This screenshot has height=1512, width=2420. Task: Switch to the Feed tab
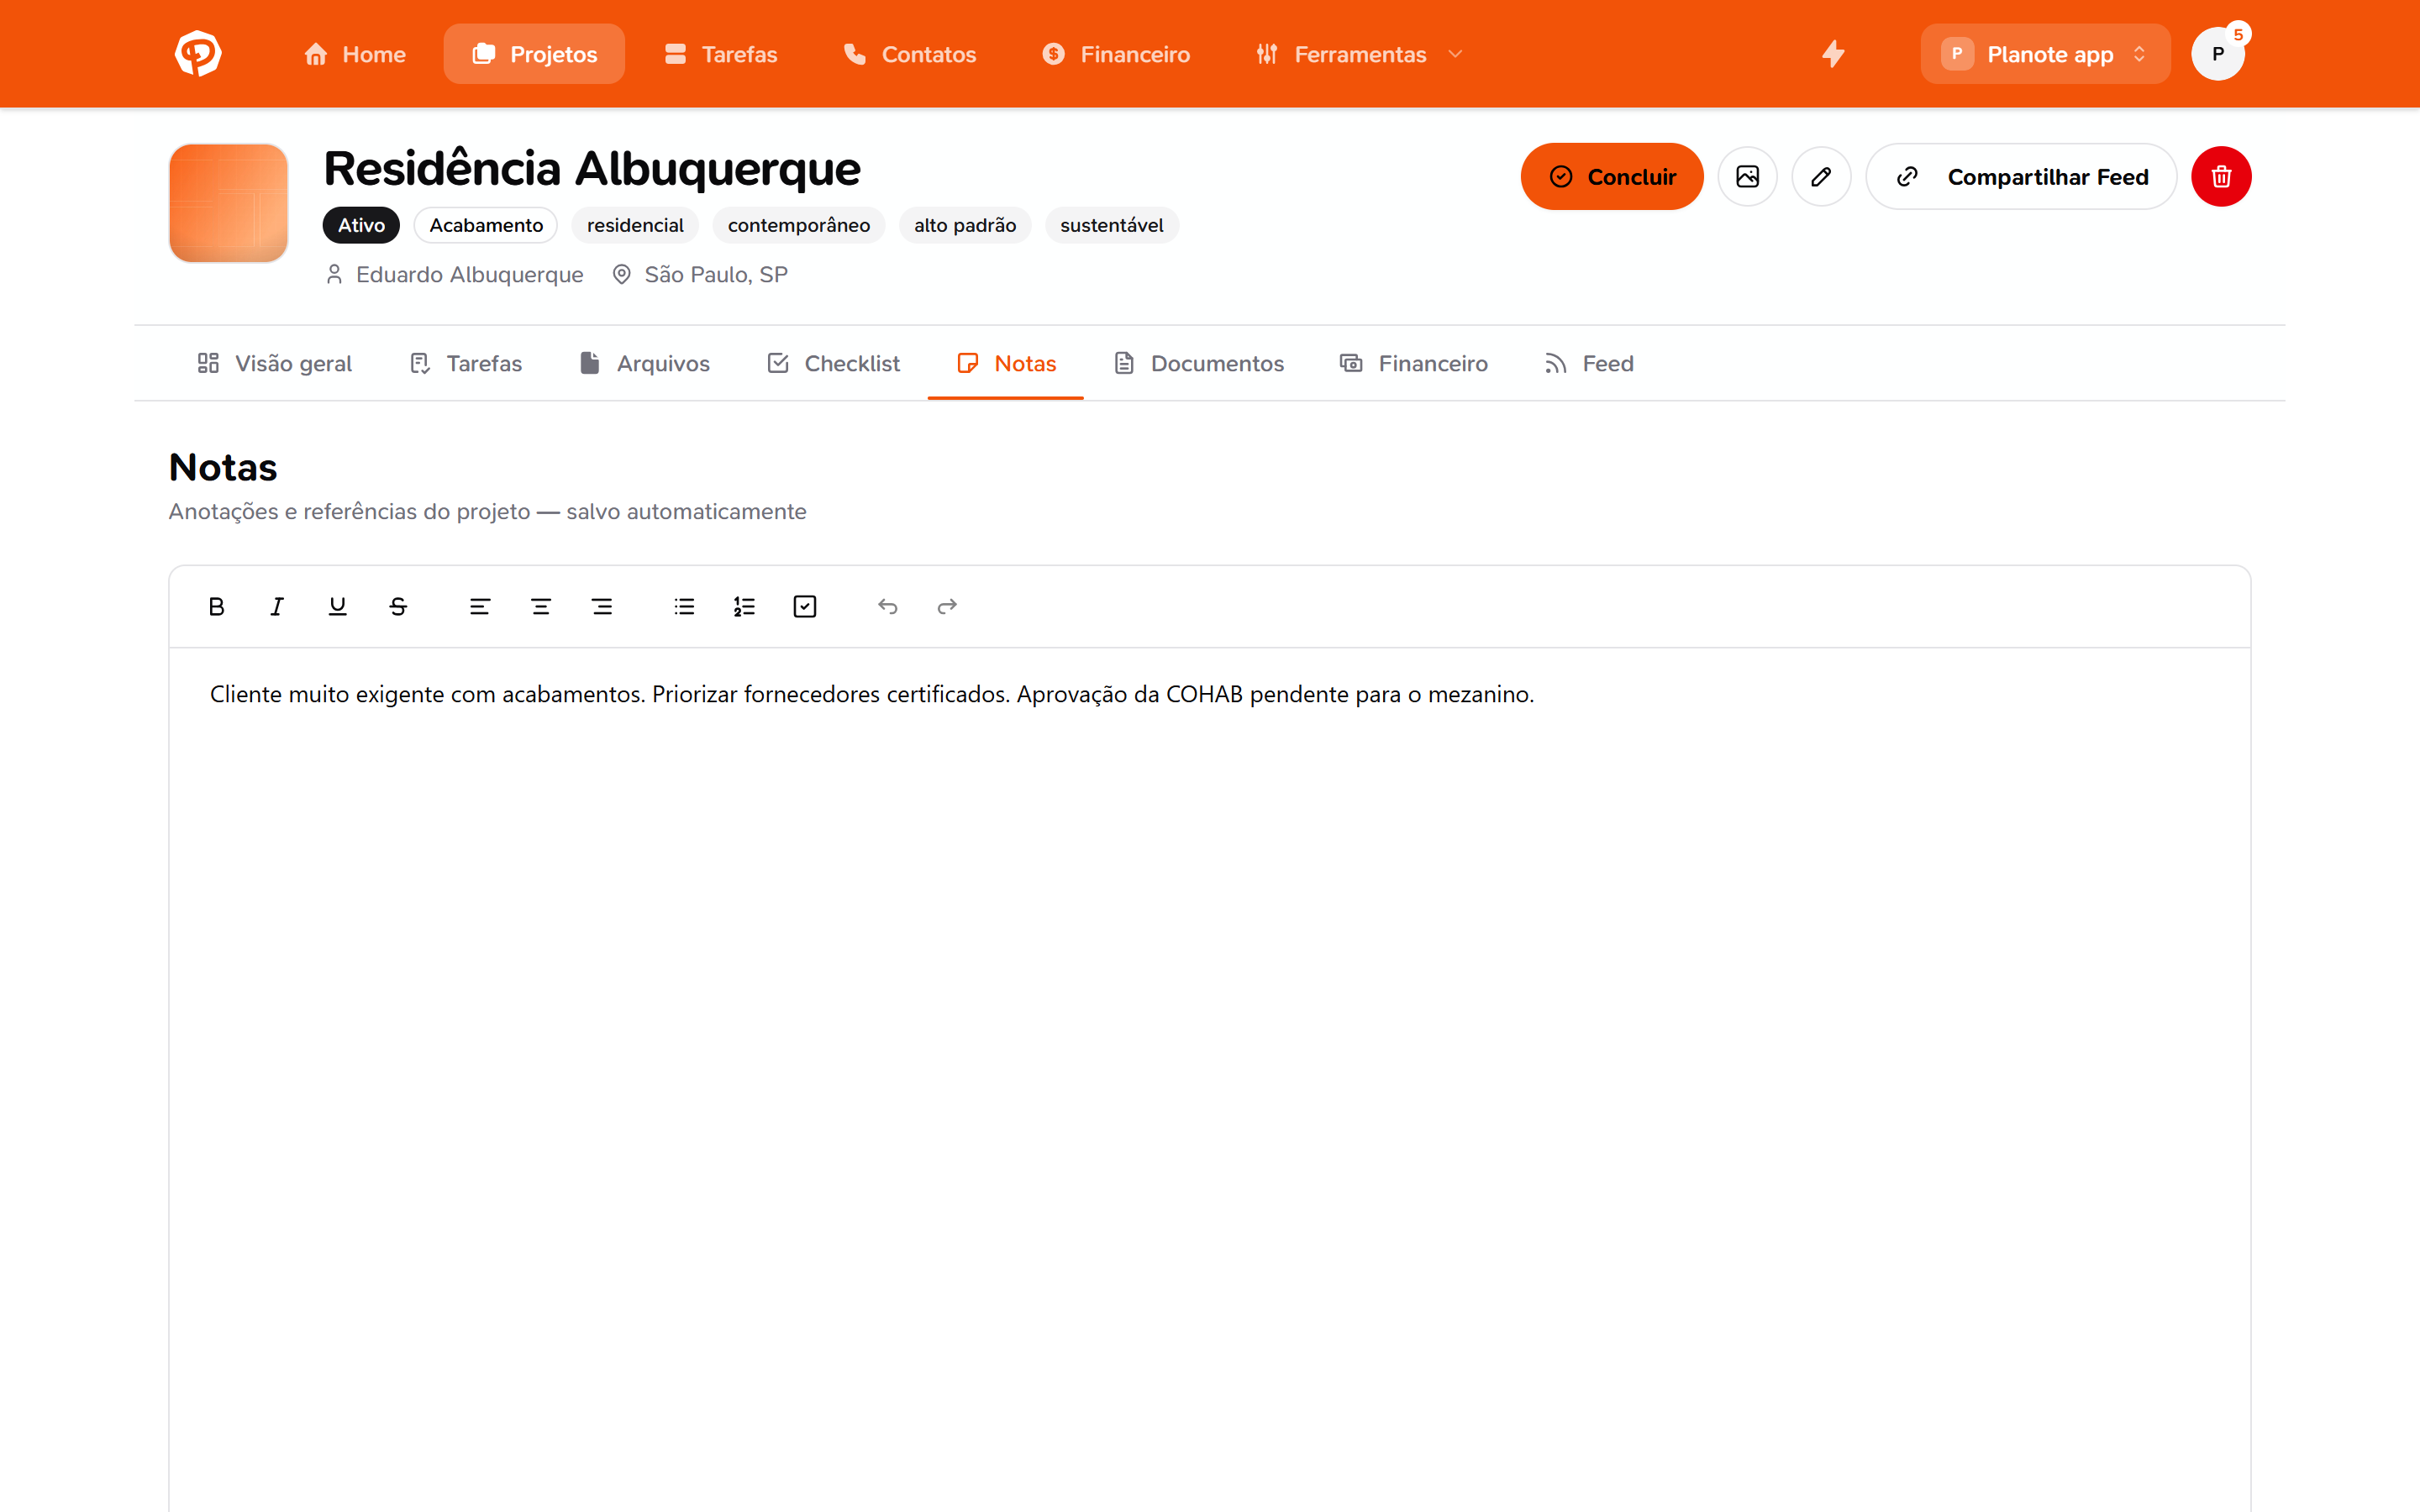(1589, 363)
